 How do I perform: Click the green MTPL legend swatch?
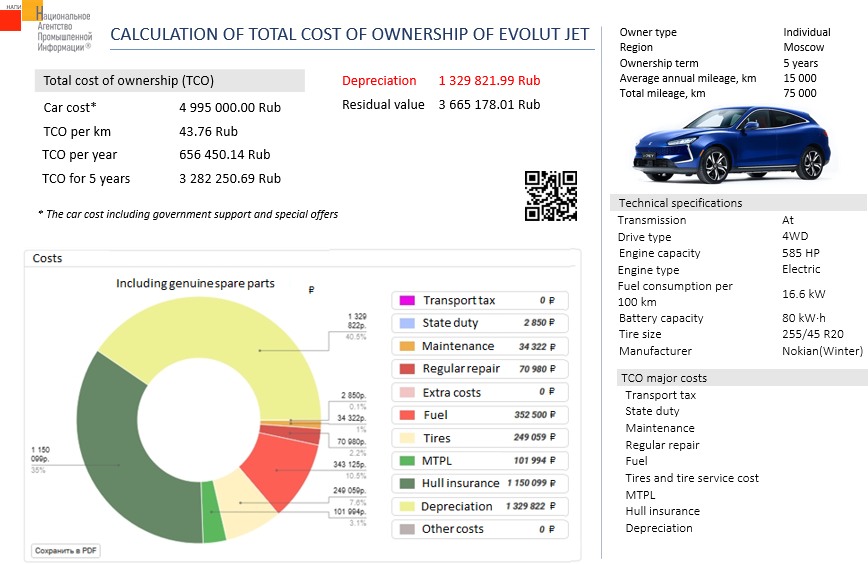[407, 460]
